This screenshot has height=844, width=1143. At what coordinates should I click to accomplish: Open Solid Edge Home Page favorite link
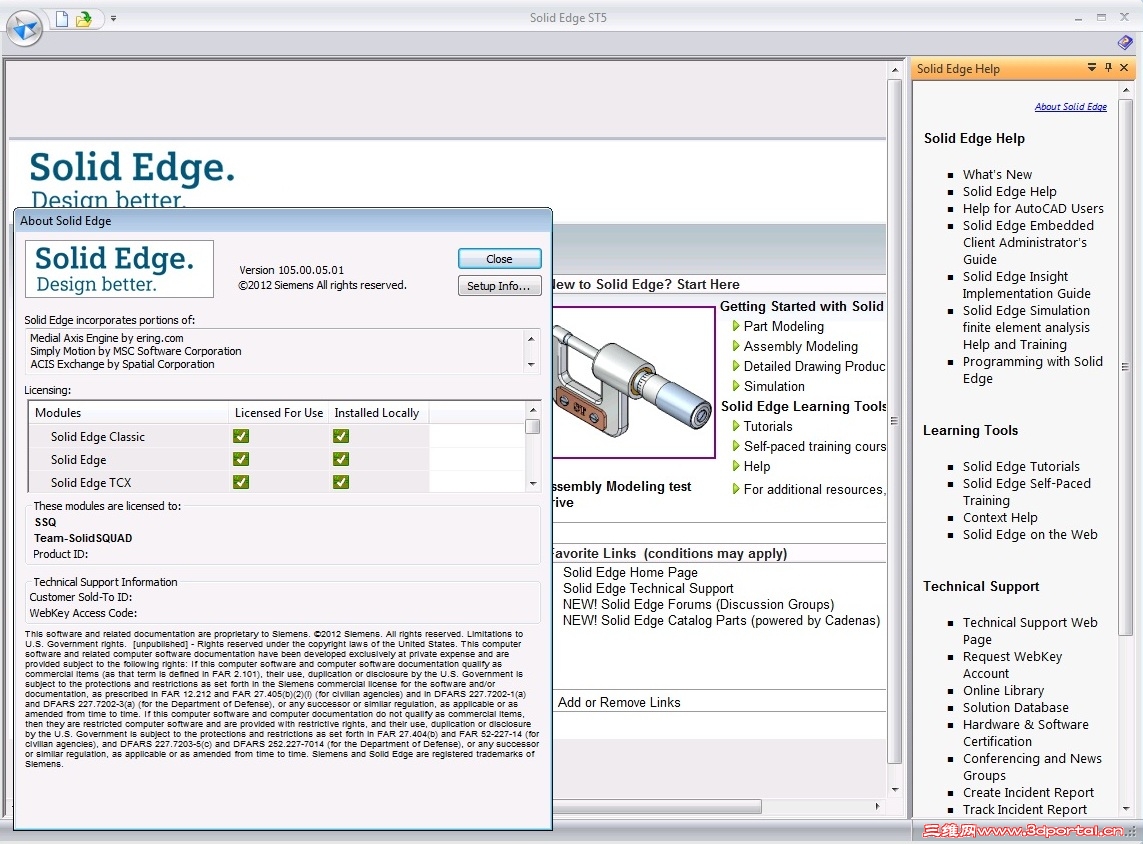(x=630, y=573)
